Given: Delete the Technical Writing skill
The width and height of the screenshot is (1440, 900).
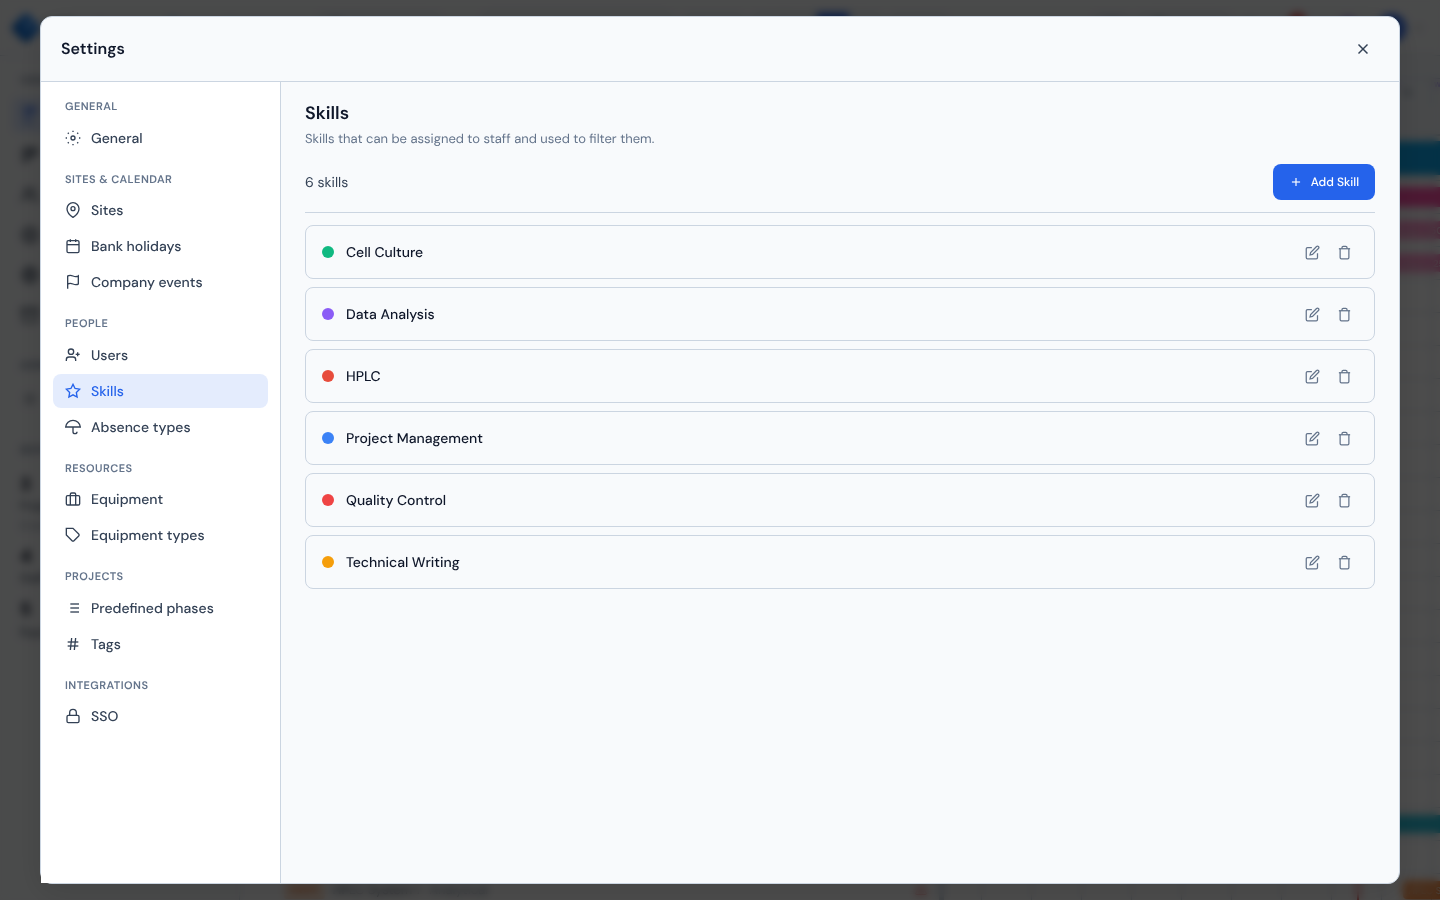Looking at the screenshot, I should tap(1344, 562).
